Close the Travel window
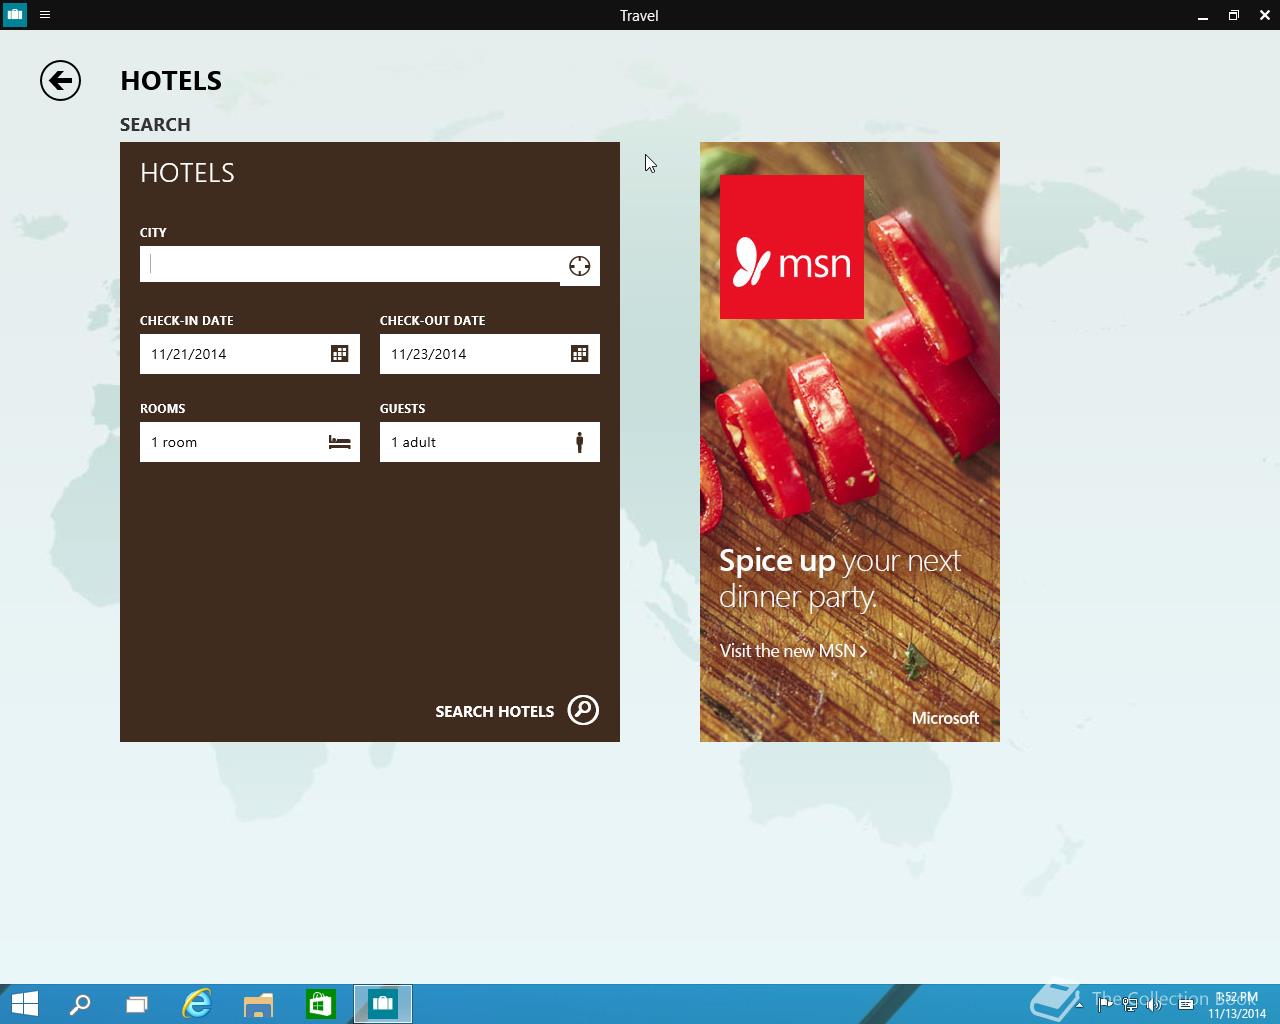Screen dimensions: 1280x1024 (1265, 15)
